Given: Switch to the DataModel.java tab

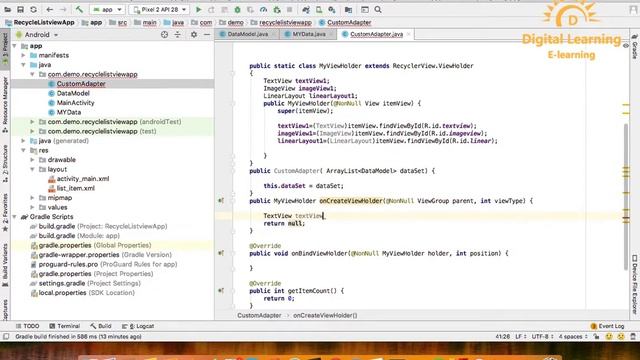Looking at the screenshot, I should tap(247, 34).
